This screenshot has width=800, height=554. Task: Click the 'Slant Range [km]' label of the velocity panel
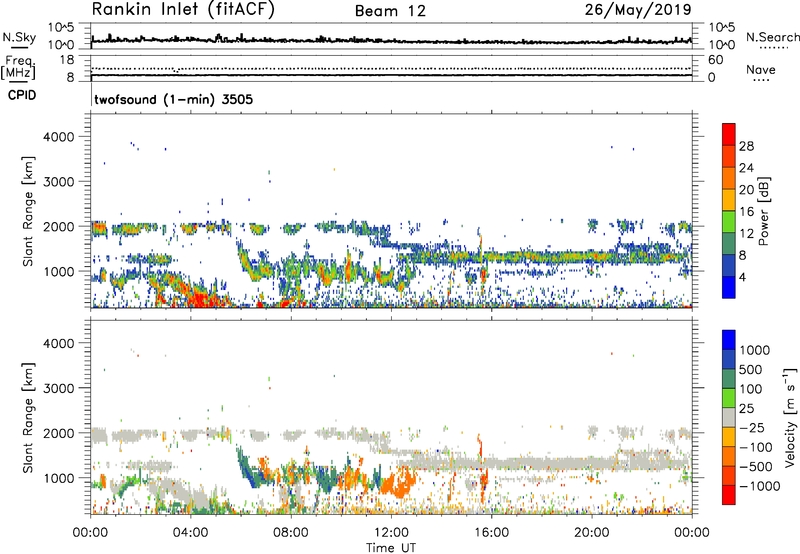tap(28, 418)
